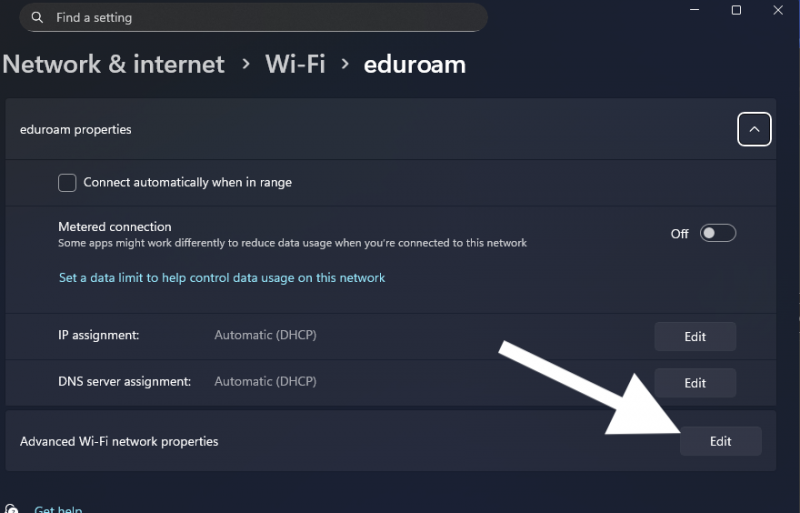Image resolution: width=800 pixels, height=513 pixels.
Task: Edit the IP assignment setting
Action: [x=695, y=337]
